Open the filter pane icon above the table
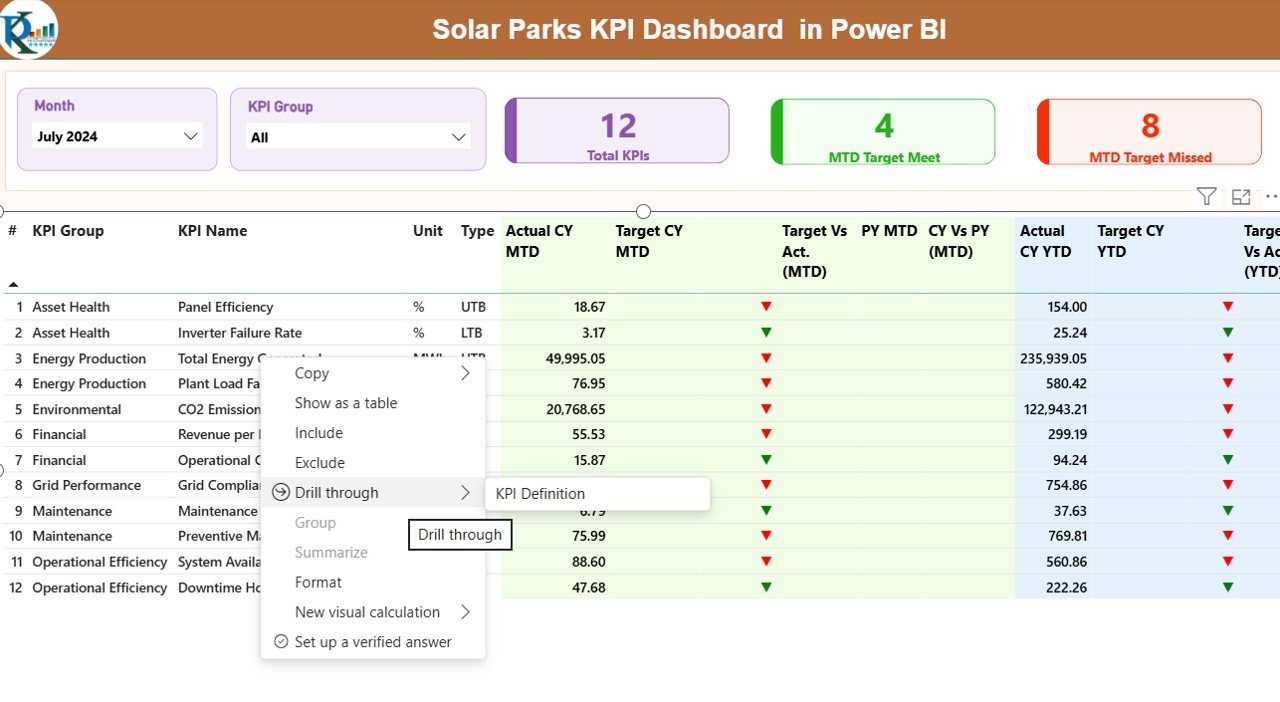1280x702 pixels. (1206, 197)
